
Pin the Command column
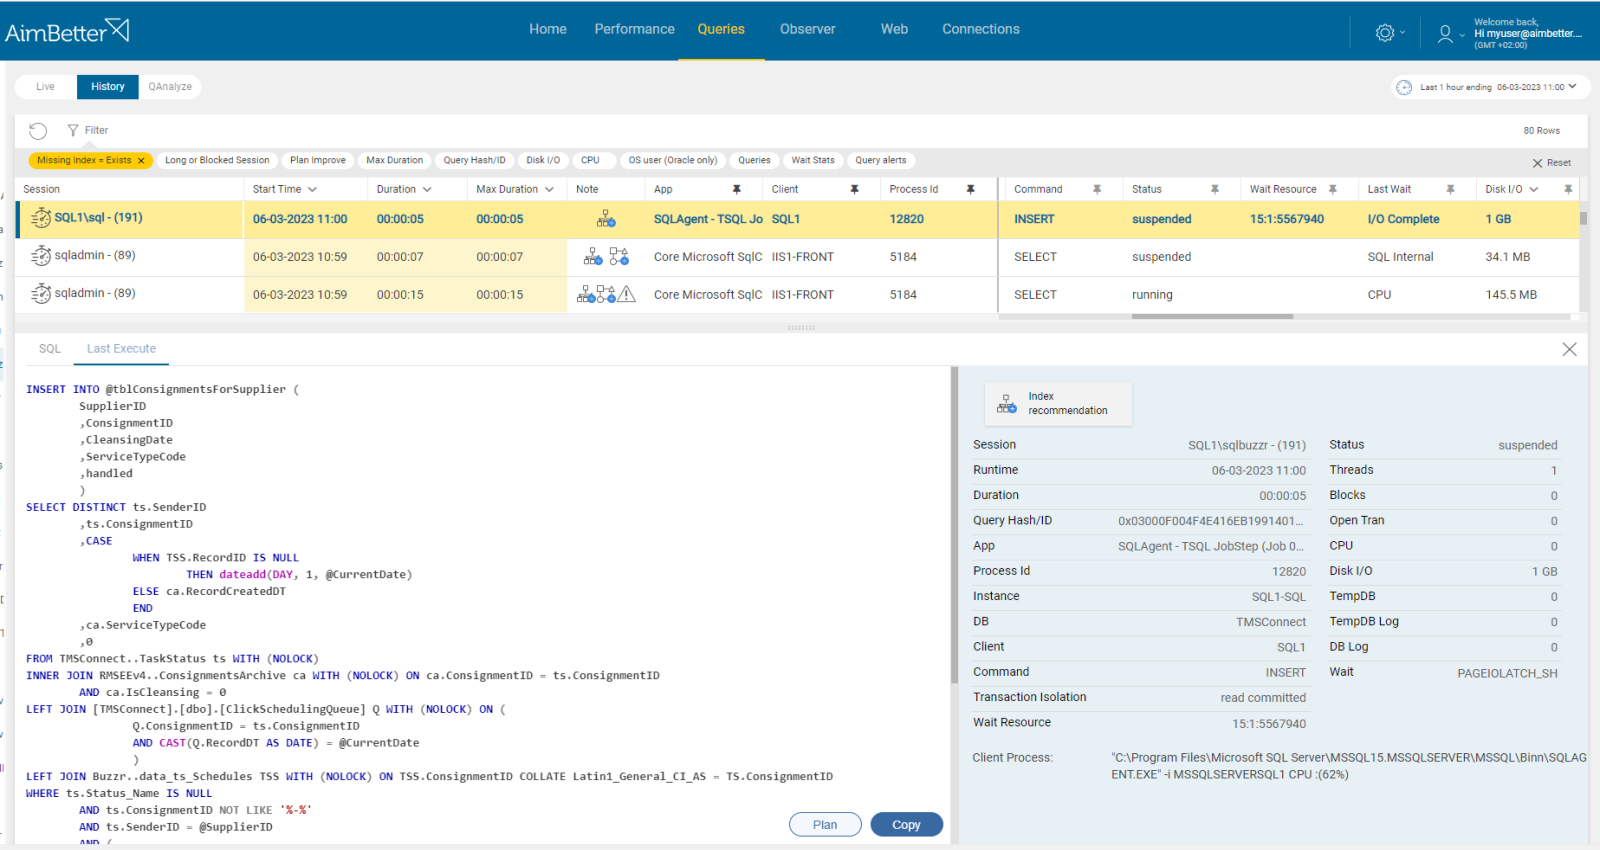point(1097,189)
